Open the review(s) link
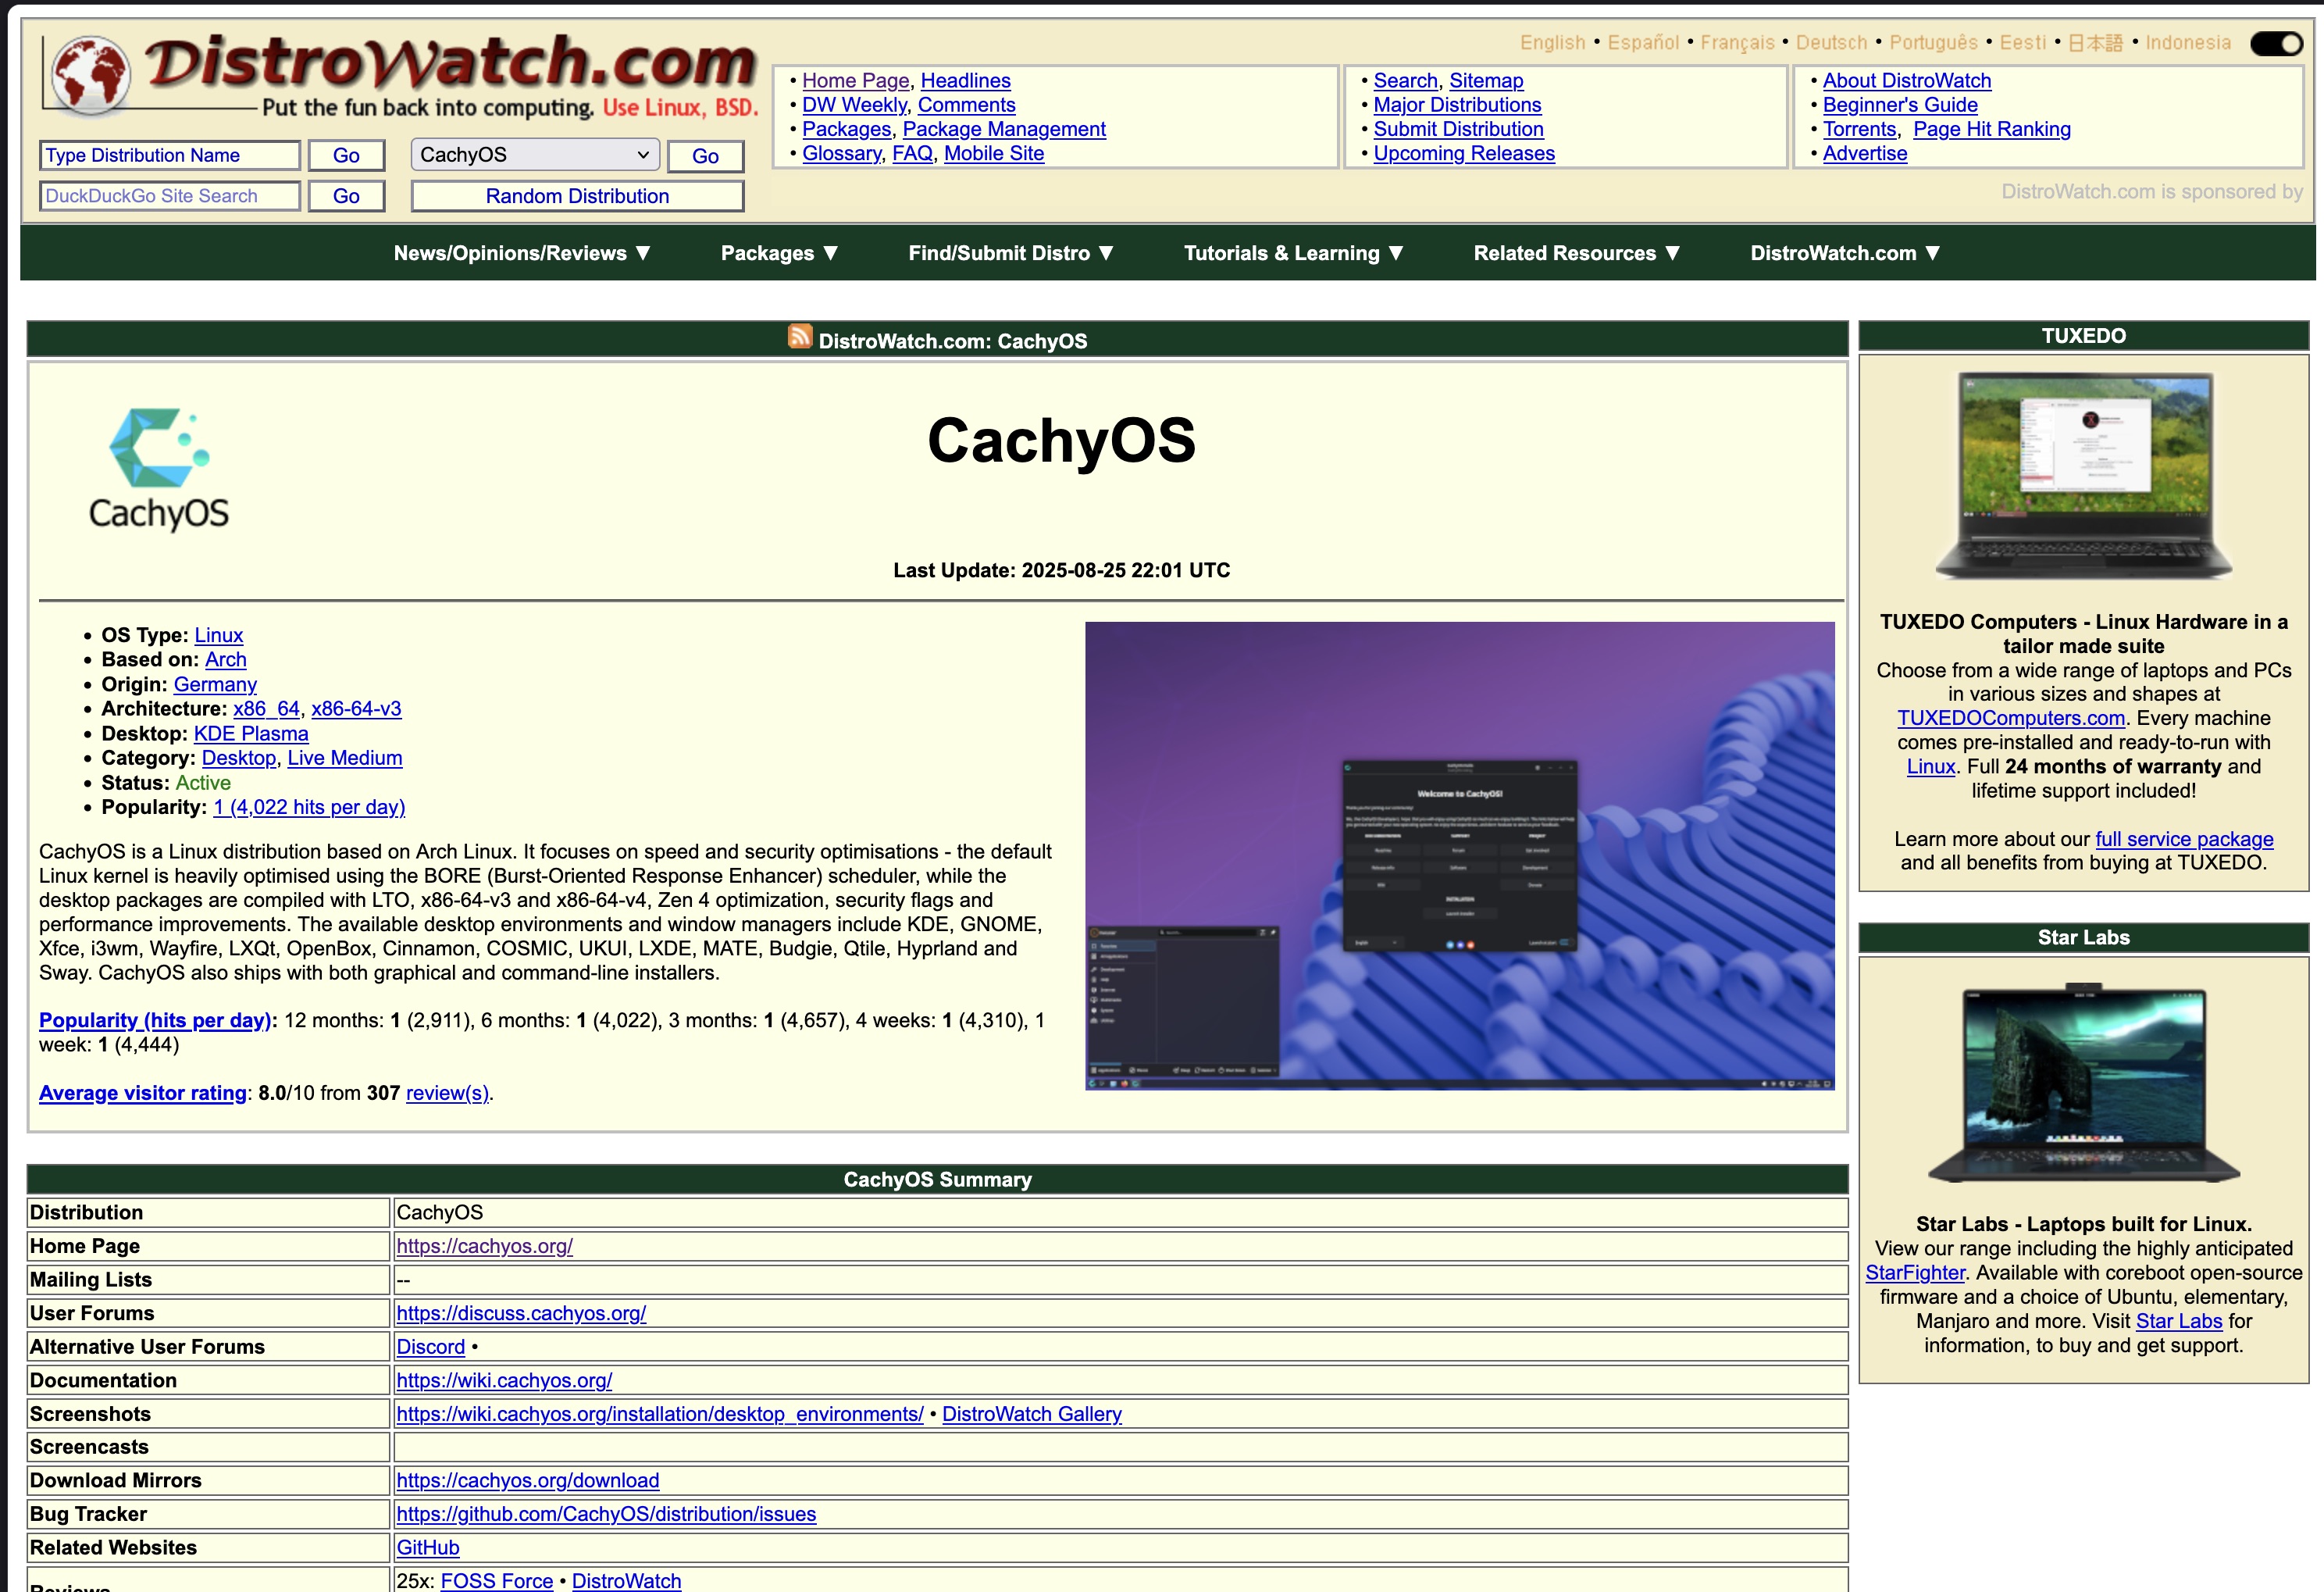This screenshot has height=1592, width=2324. [447, 1093]
